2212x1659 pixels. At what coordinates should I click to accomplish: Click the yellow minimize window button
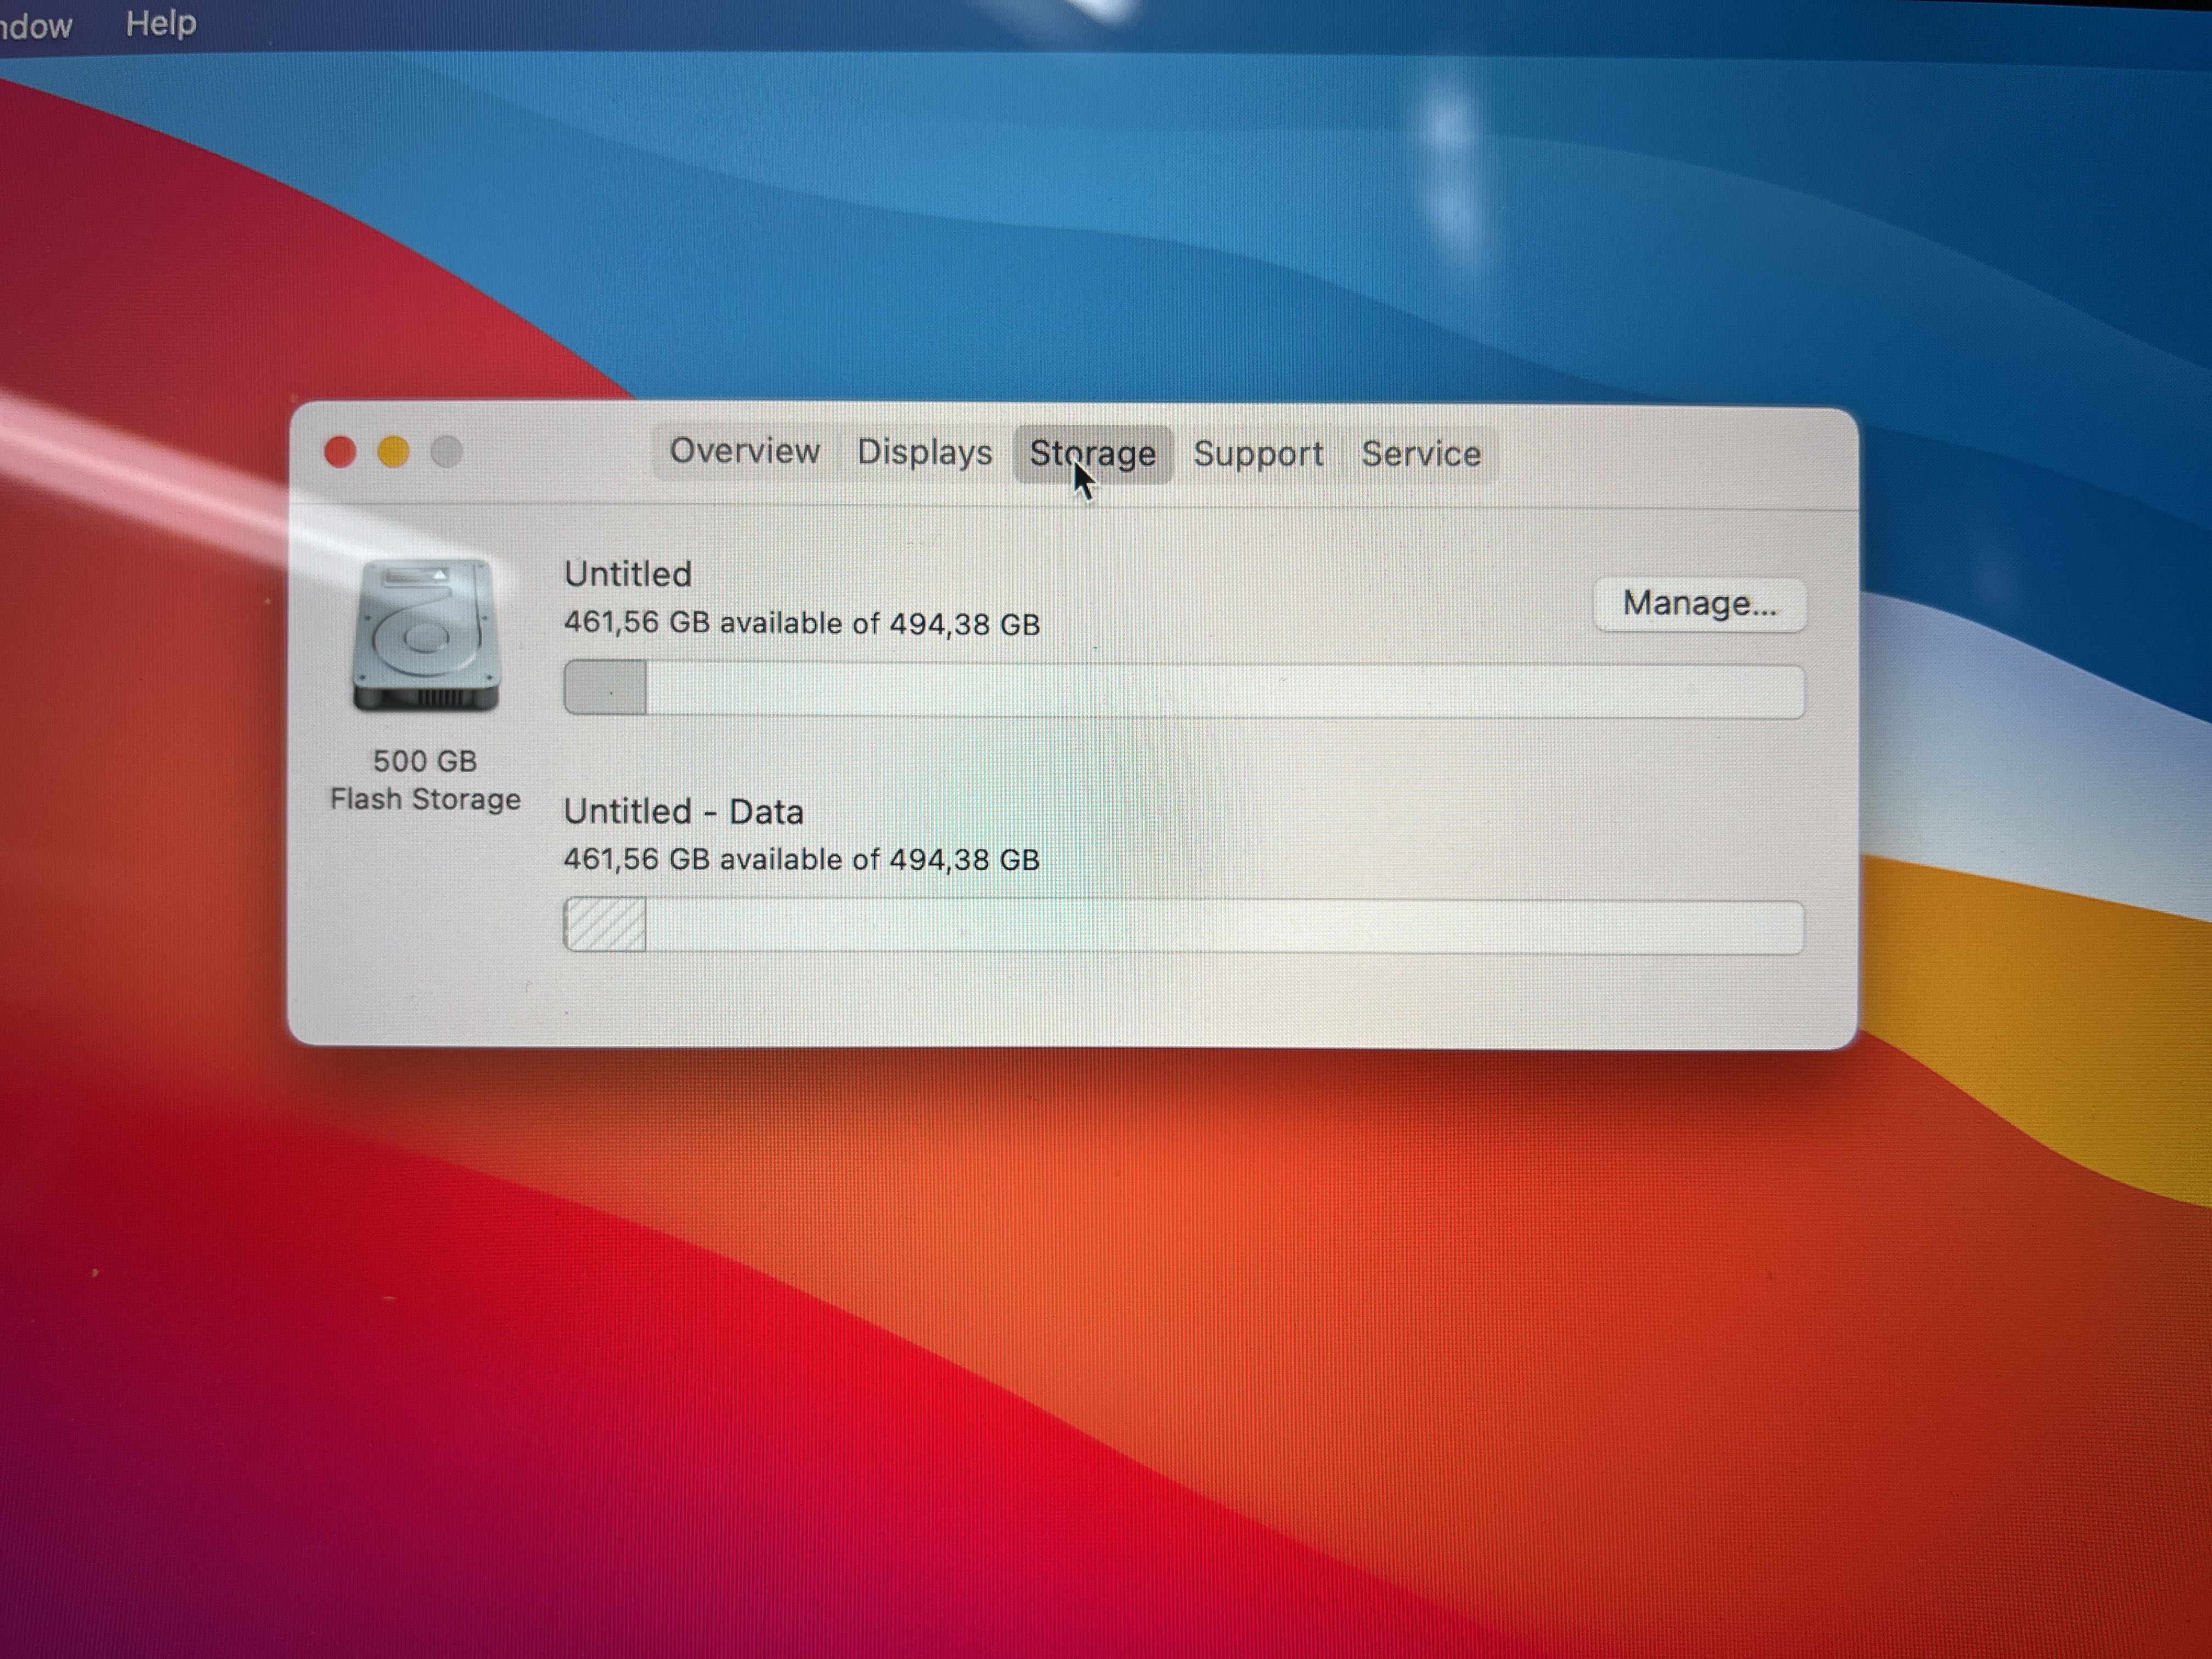click(x=393, y=452)
